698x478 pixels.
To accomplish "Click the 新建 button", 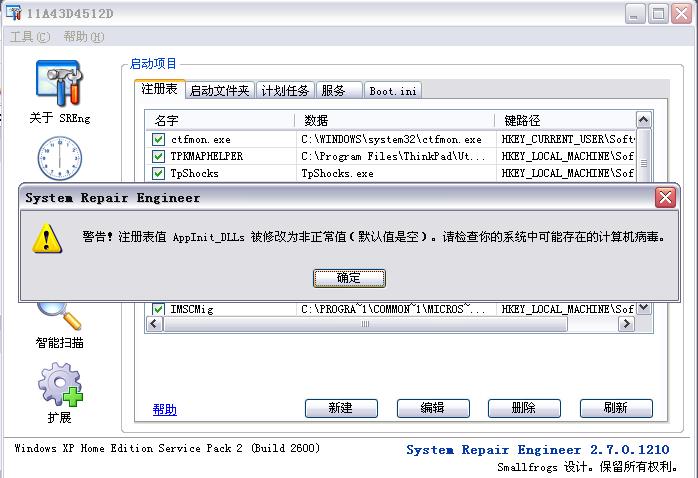I will [341, 408].
